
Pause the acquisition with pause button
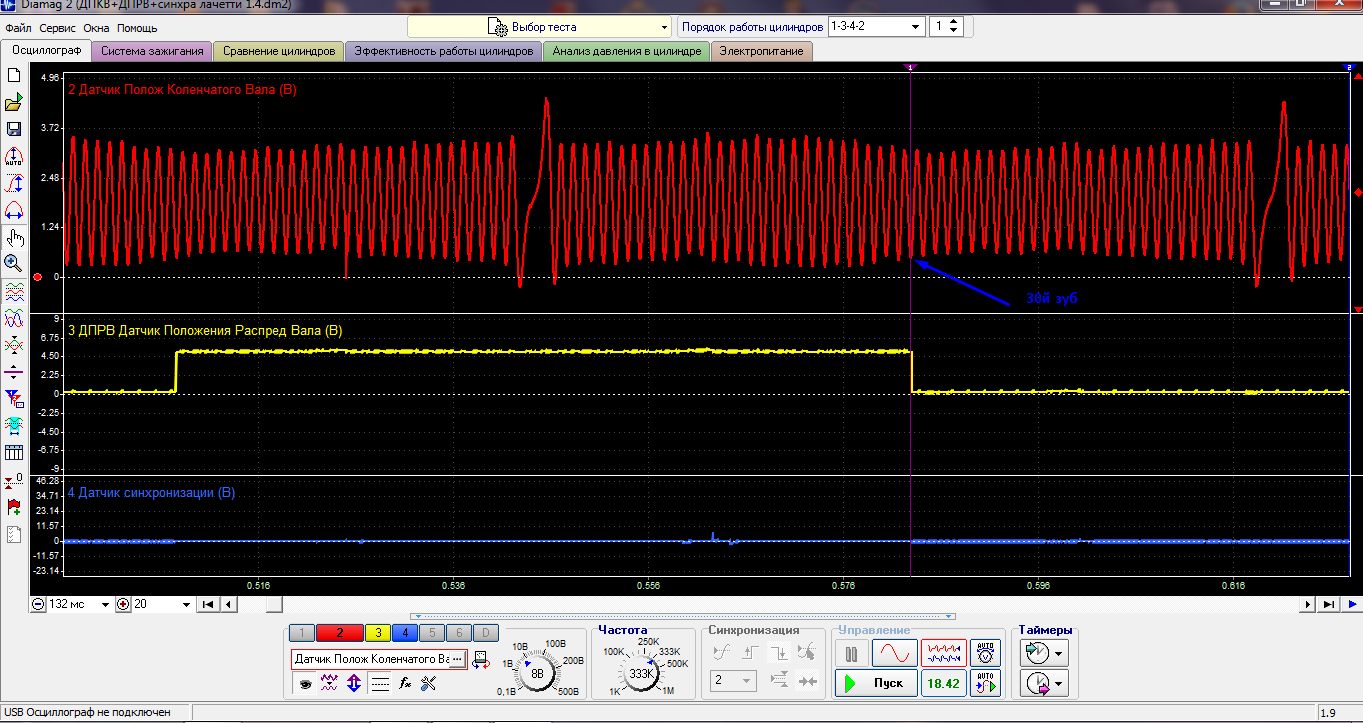click(852, 654)
